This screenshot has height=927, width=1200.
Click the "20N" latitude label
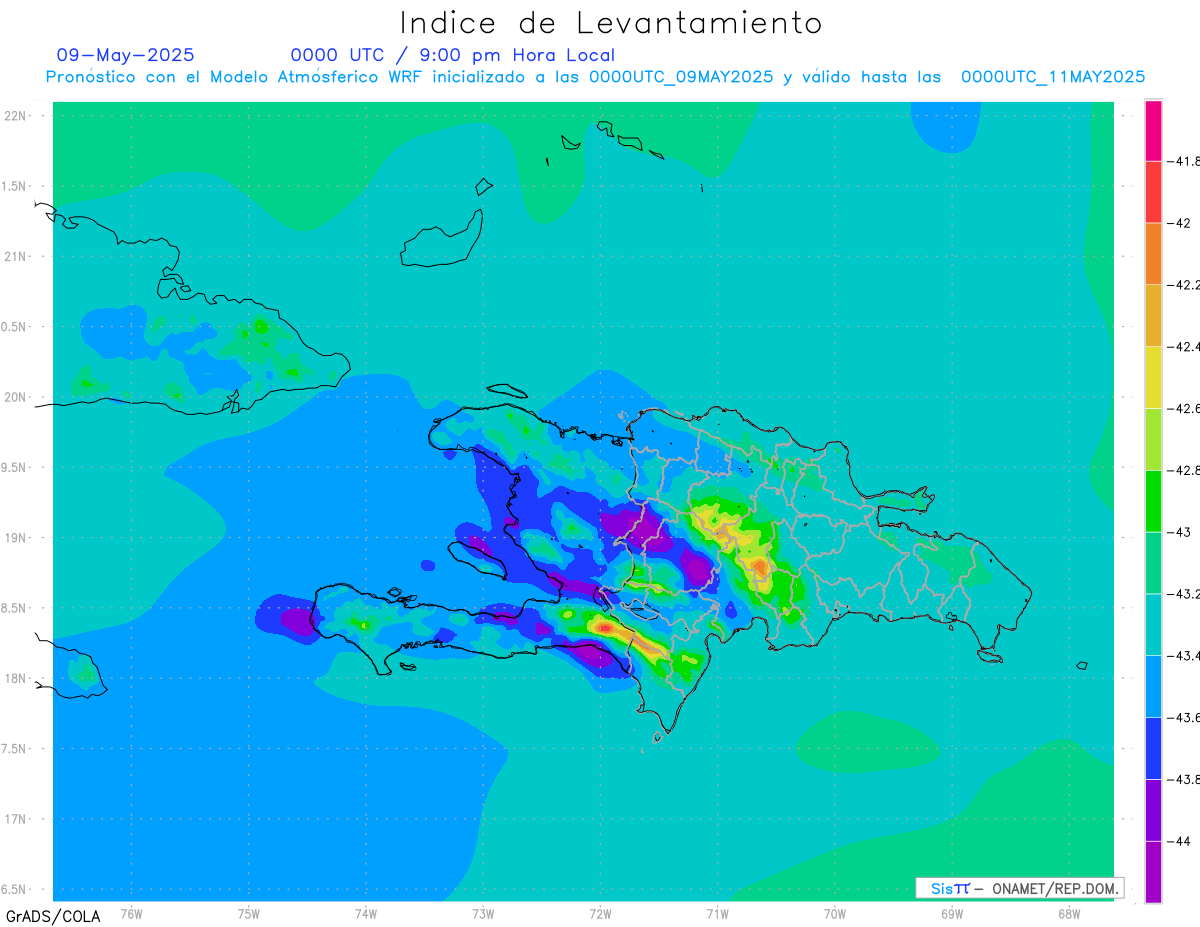pyautogui.click(x=17, y=397)
